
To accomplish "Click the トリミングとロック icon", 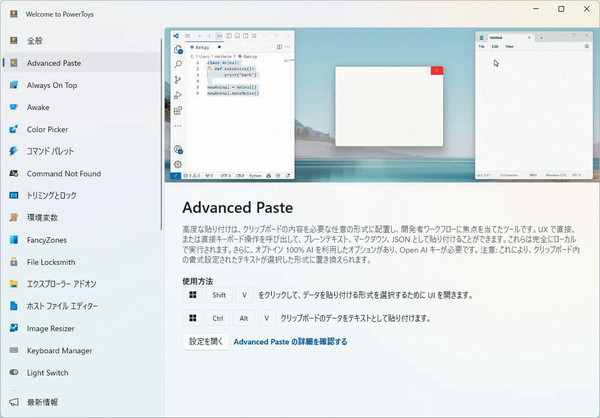I will [14, 195].
